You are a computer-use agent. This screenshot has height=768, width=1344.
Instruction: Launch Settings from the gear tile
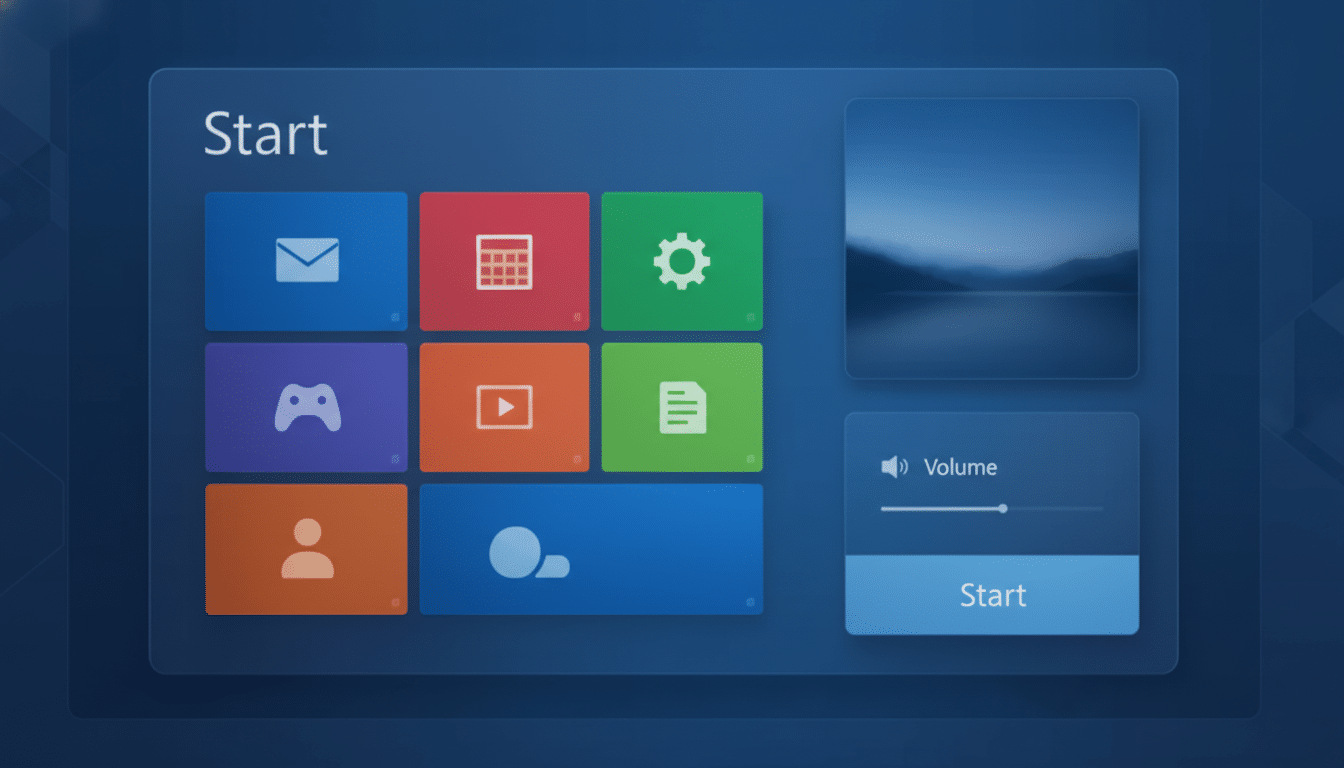[x=683, y=261]
